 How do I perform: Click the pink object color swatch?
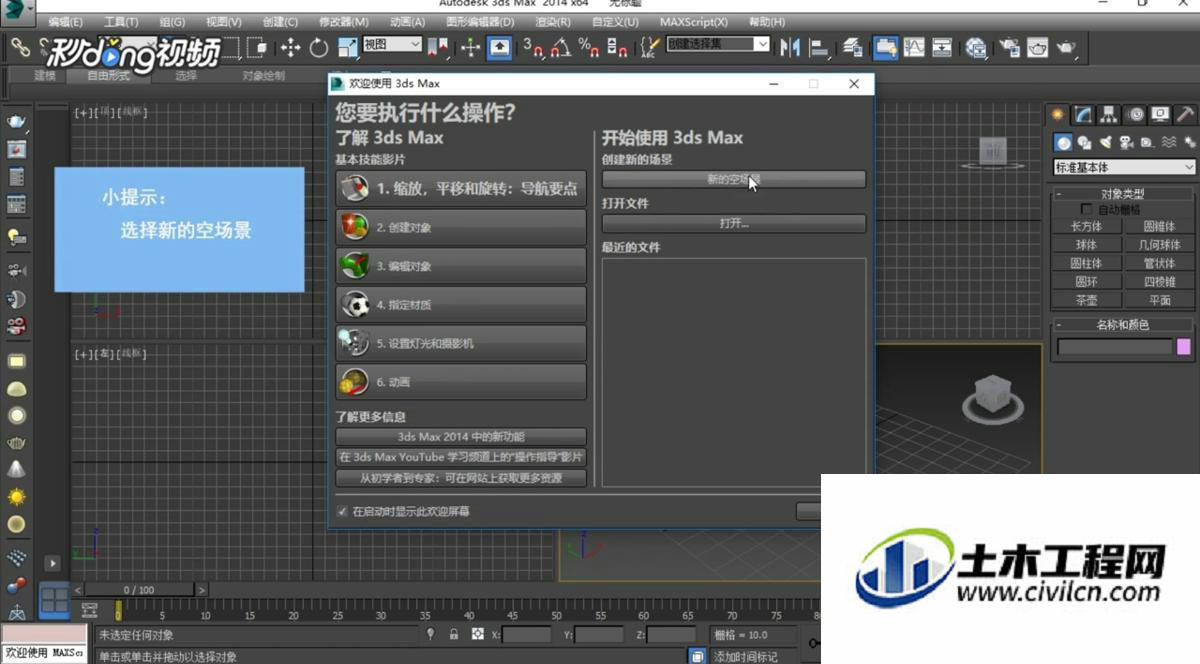[1184, 347]
